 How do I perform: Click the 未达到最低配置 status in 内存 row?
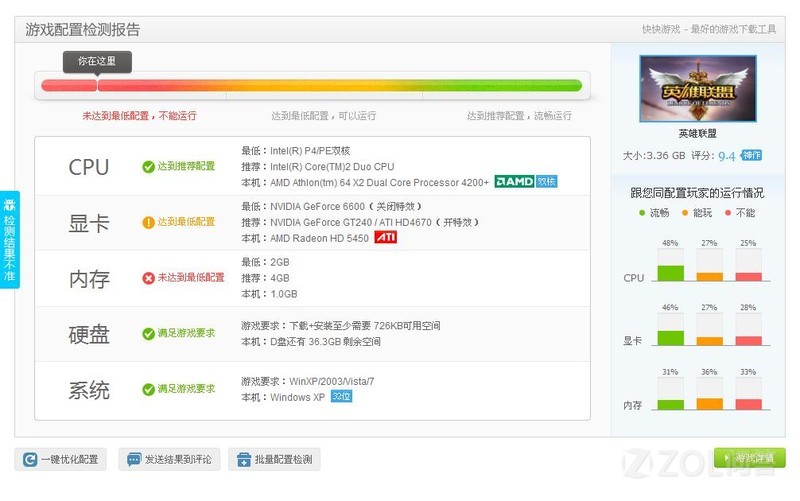[191, 278]
